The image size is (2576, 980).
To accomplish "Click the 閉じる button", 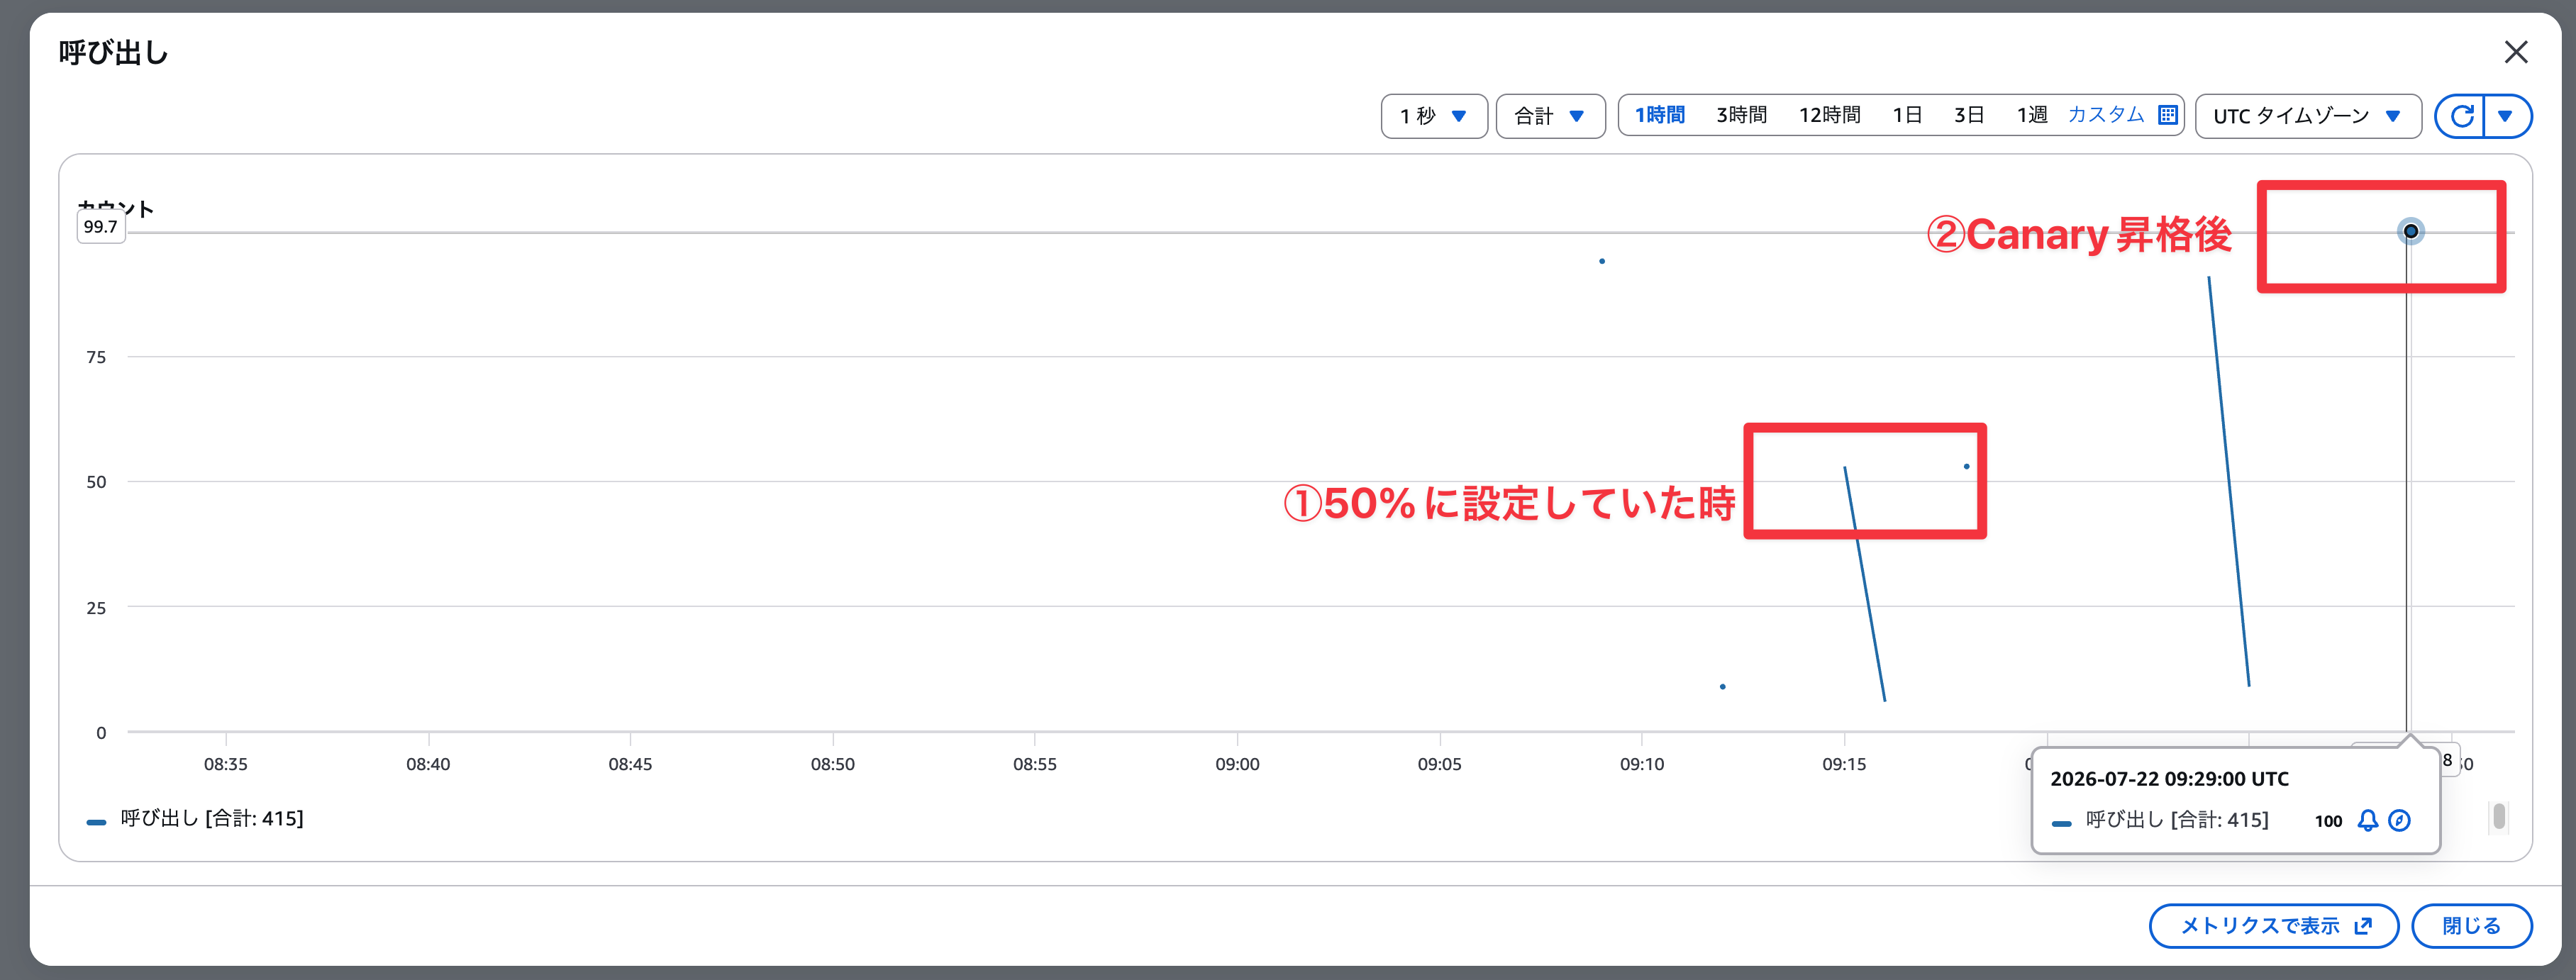I will coord(2472,926).
